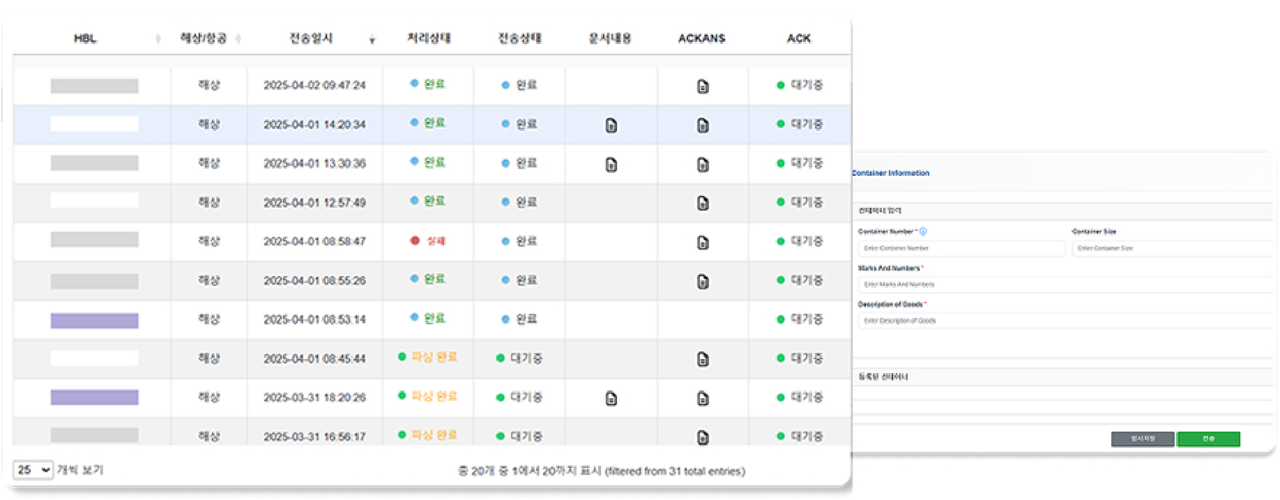Open ACKANS document for 2025-04-01 12:57:49 entry
Viewport: 1280px width, 500px height.
703,203
